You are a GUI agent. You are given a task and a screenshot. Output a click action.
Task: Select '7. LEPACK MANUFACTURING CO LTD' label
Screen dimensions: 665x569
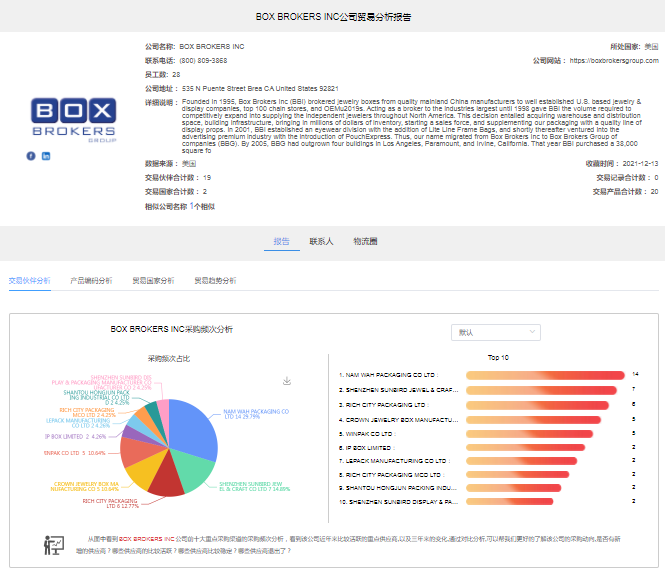(x=394, y=461)
